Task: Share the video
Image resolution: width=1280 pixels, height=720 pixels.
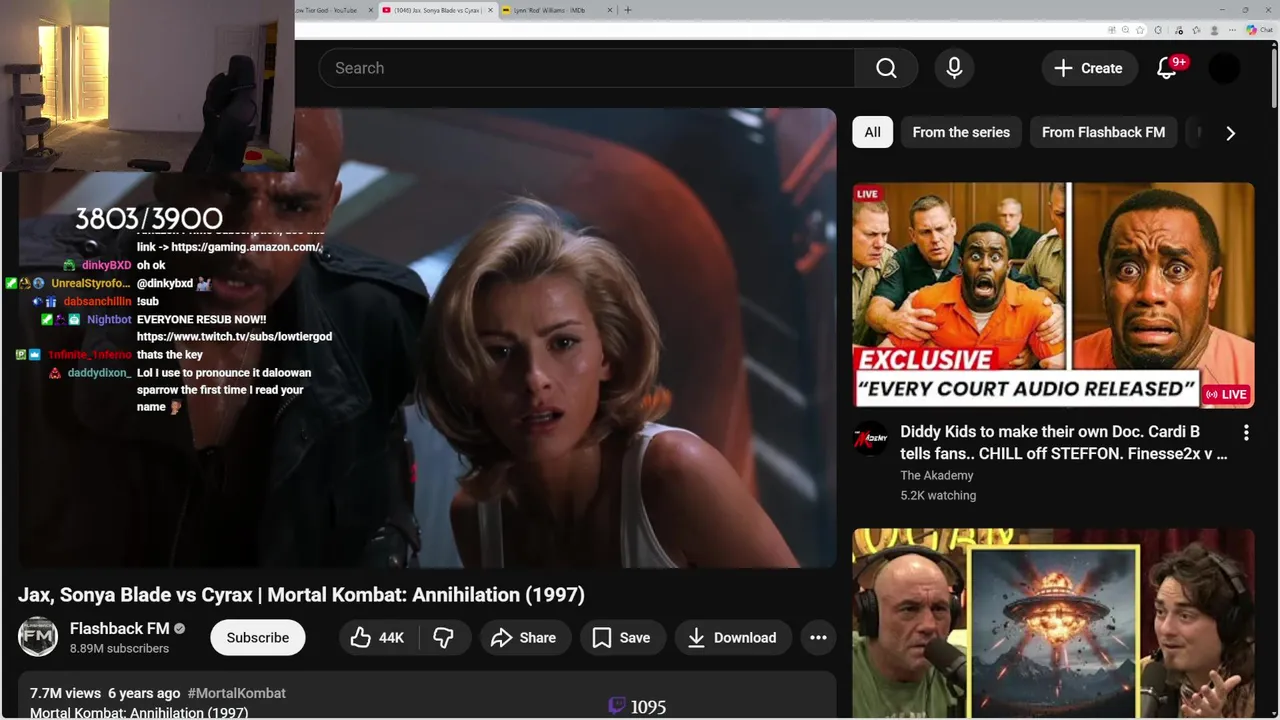Action: pos(525,637)
